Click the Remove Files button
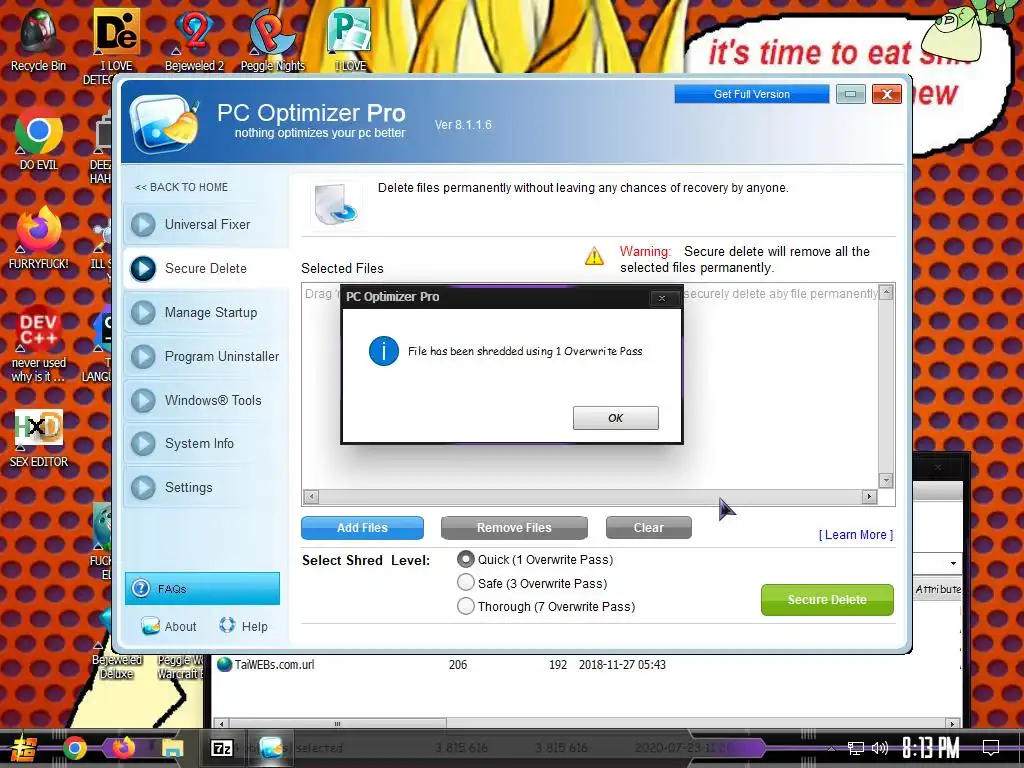Screen dimensions: 1024x768 [514, 528]
